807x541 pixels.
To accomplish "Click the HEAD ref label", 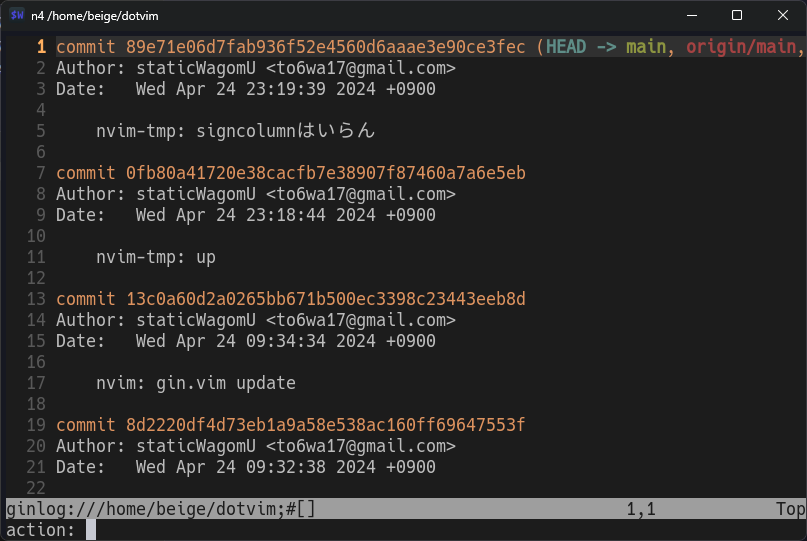I will [566, 47].
